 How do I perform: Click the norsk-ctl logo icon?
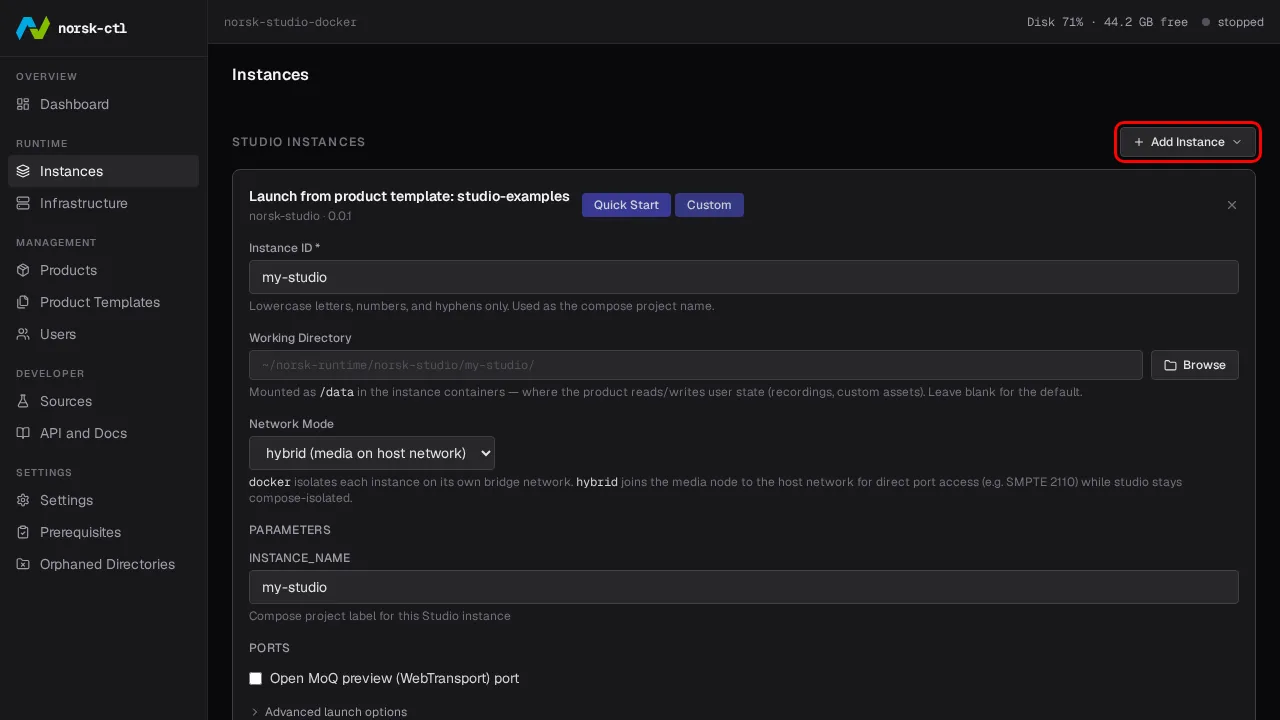click(x=33, y=28)
